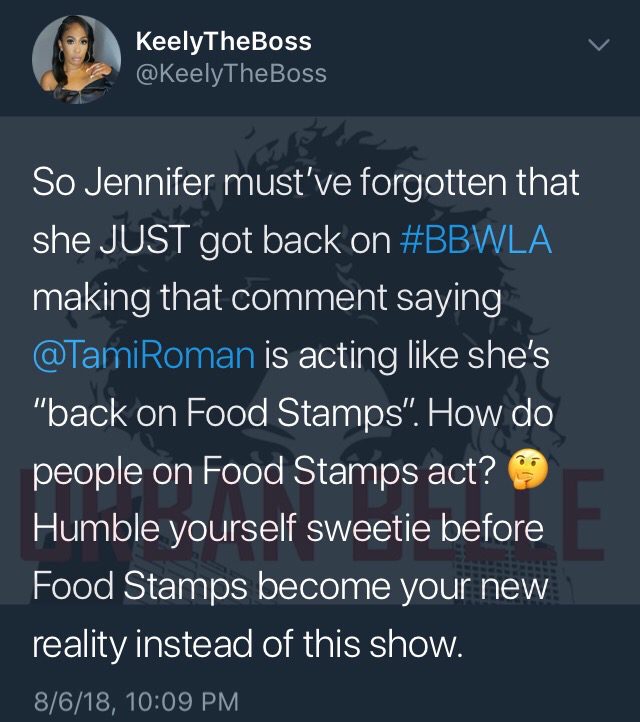Open the #BBWLA hashtag
640x722 pixels.
[476, 240]
